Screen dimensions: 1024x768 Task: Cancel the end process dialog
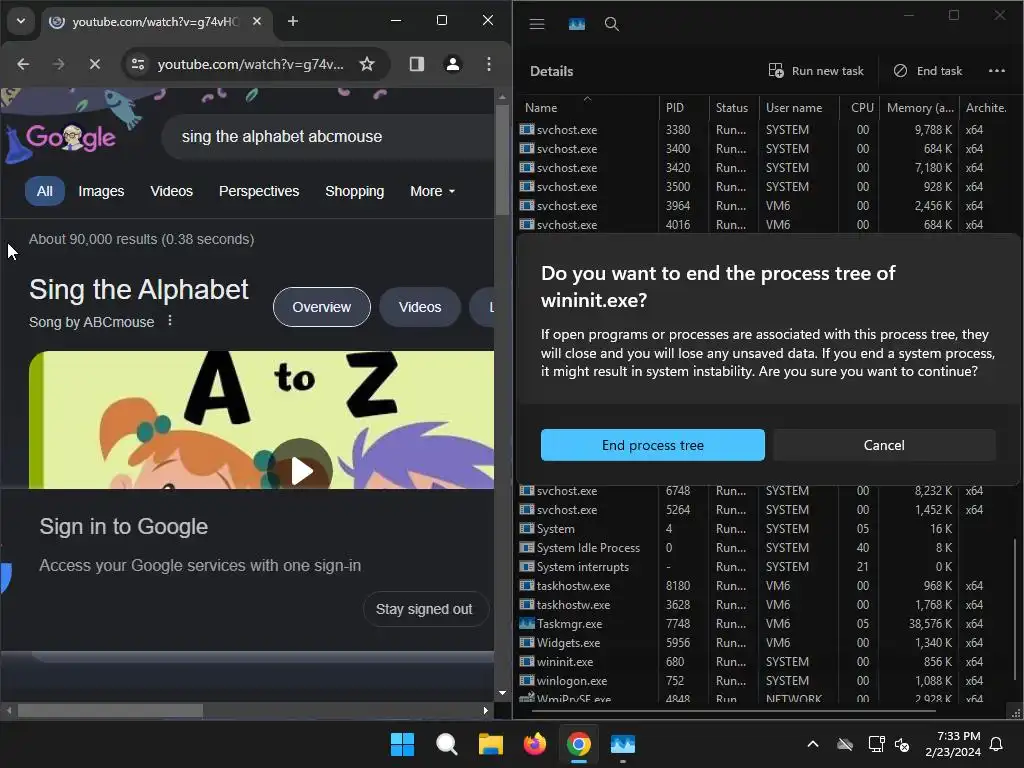884,445
